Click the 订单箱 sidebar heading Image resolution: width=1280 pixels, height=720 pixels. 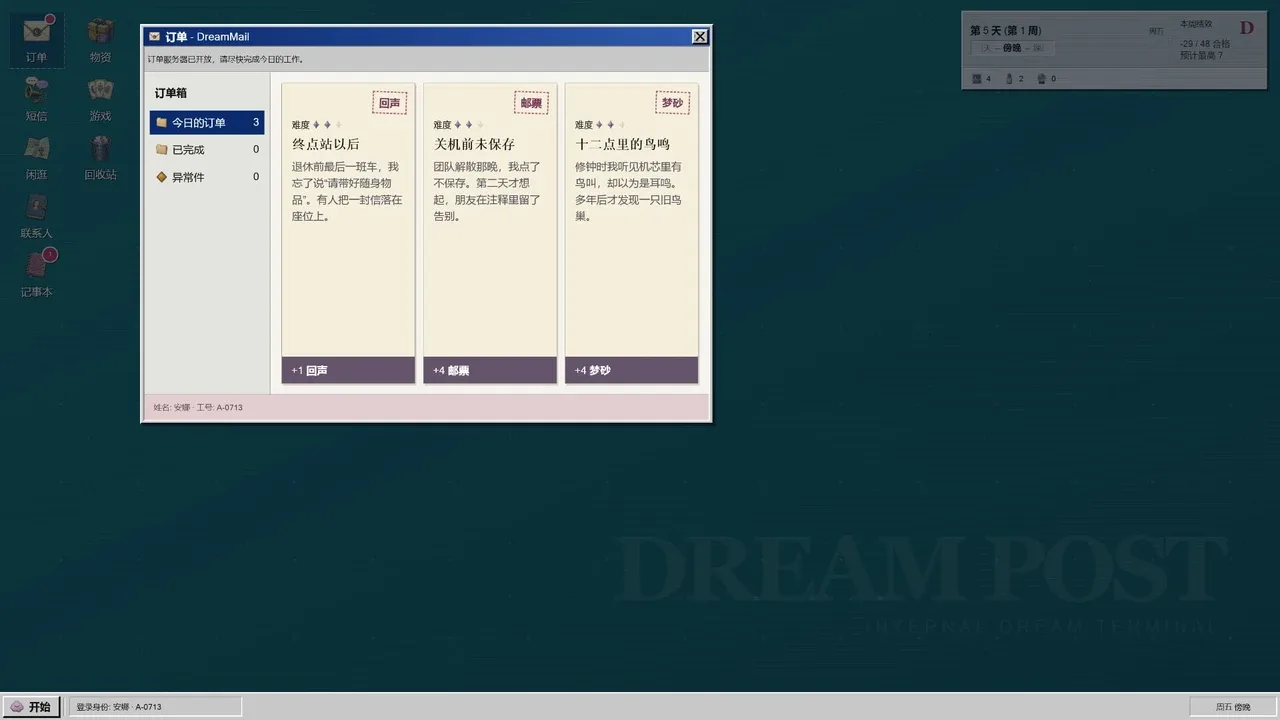pyautogui.click(x=170, y=93)
